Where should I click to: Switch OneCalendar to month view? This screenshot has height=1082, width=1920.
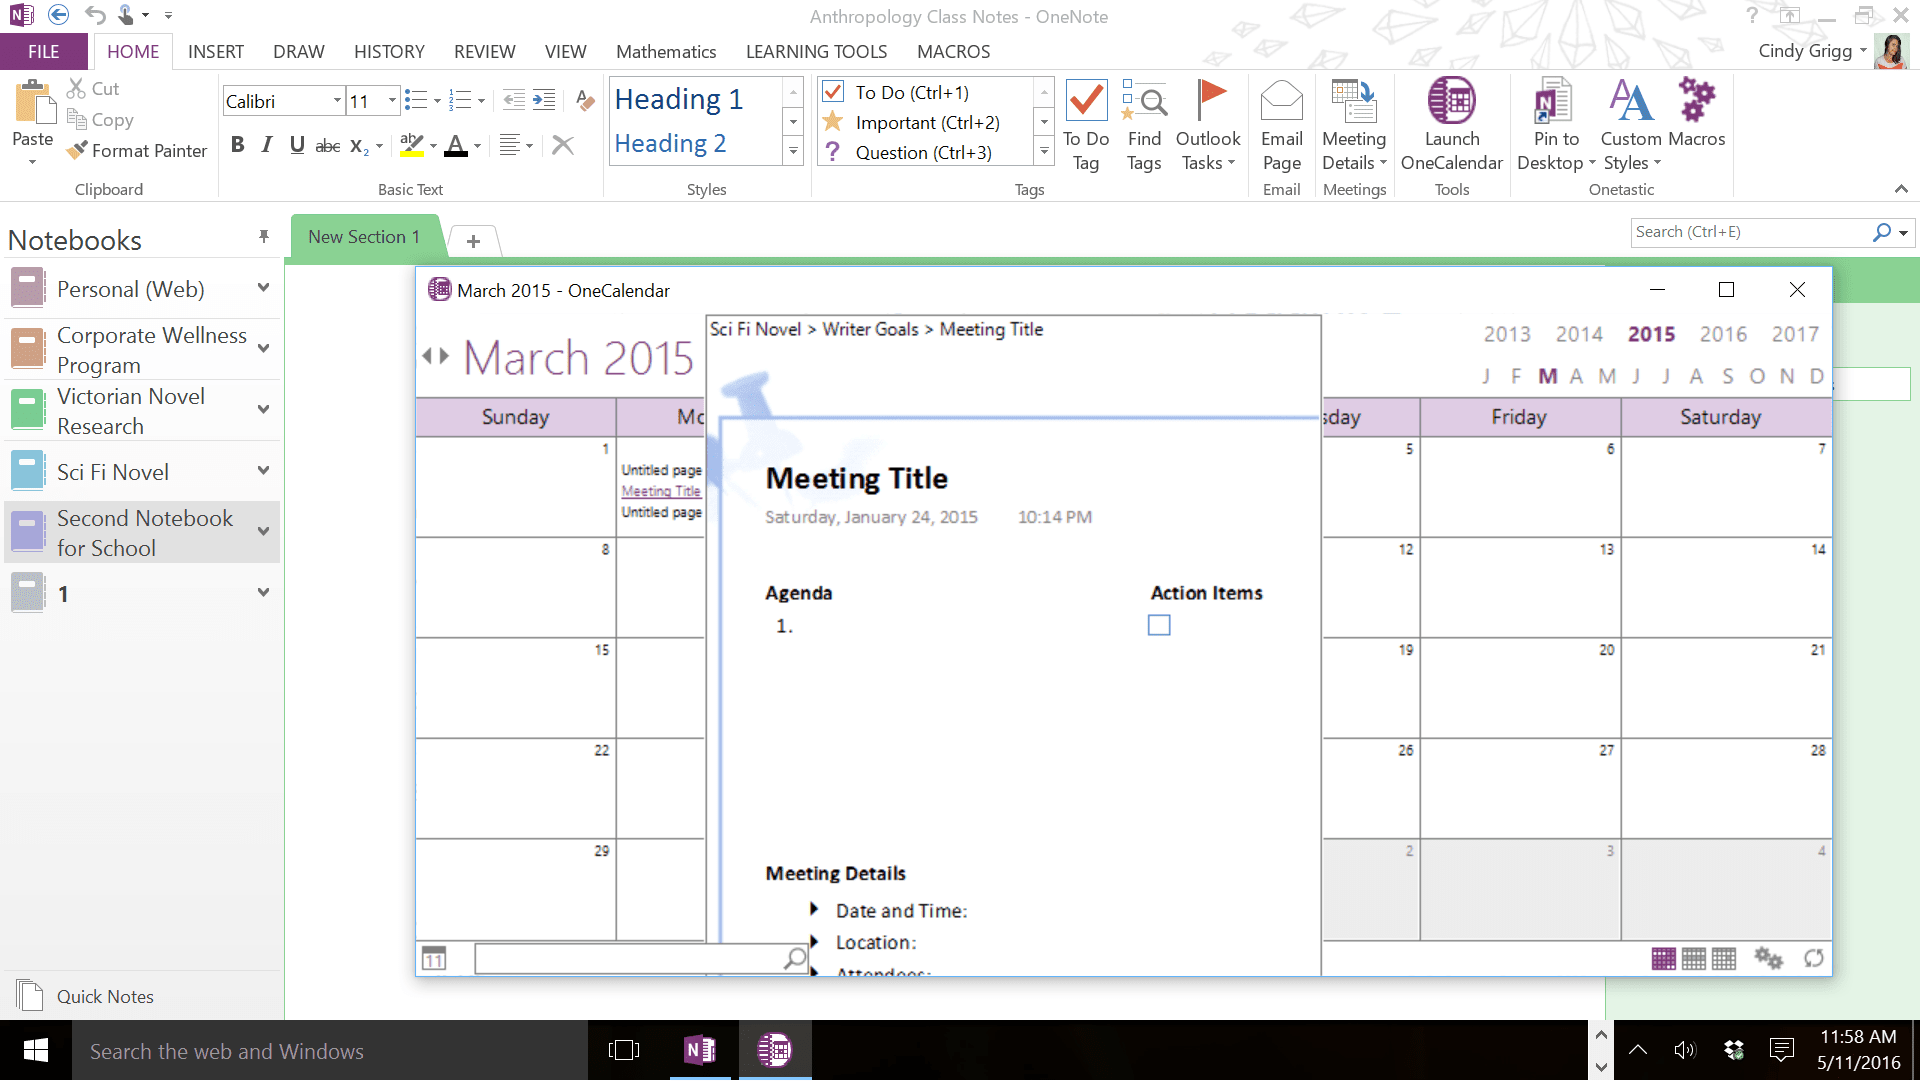tap(1663, 958)
